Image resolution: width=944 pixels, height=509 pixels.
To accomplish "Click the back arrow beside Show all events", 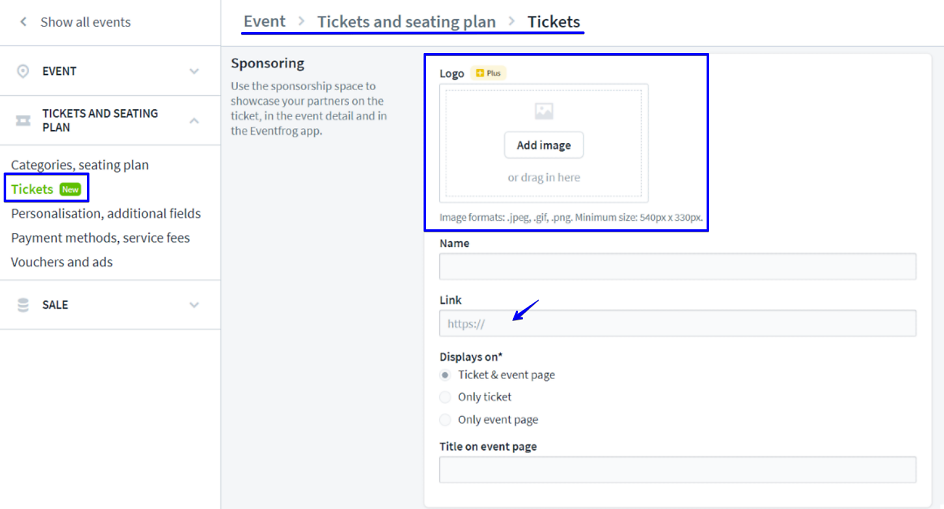I will click(x=23, y=22).
